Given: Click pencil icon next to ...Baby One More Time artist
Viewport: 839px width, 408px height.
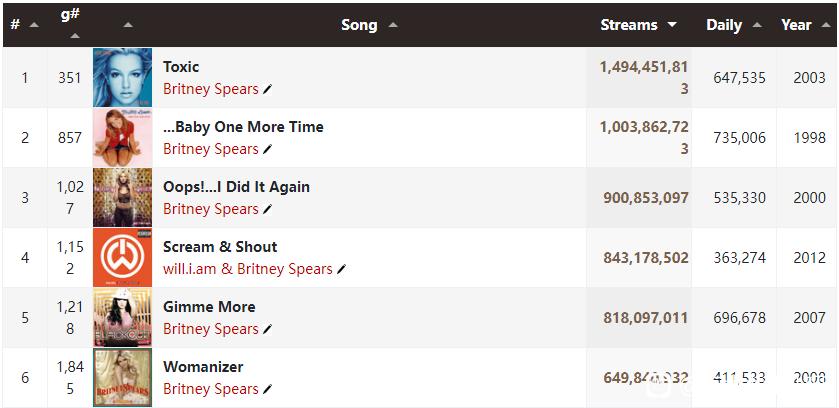Looking at the screenshot, I should pos(267,149).
